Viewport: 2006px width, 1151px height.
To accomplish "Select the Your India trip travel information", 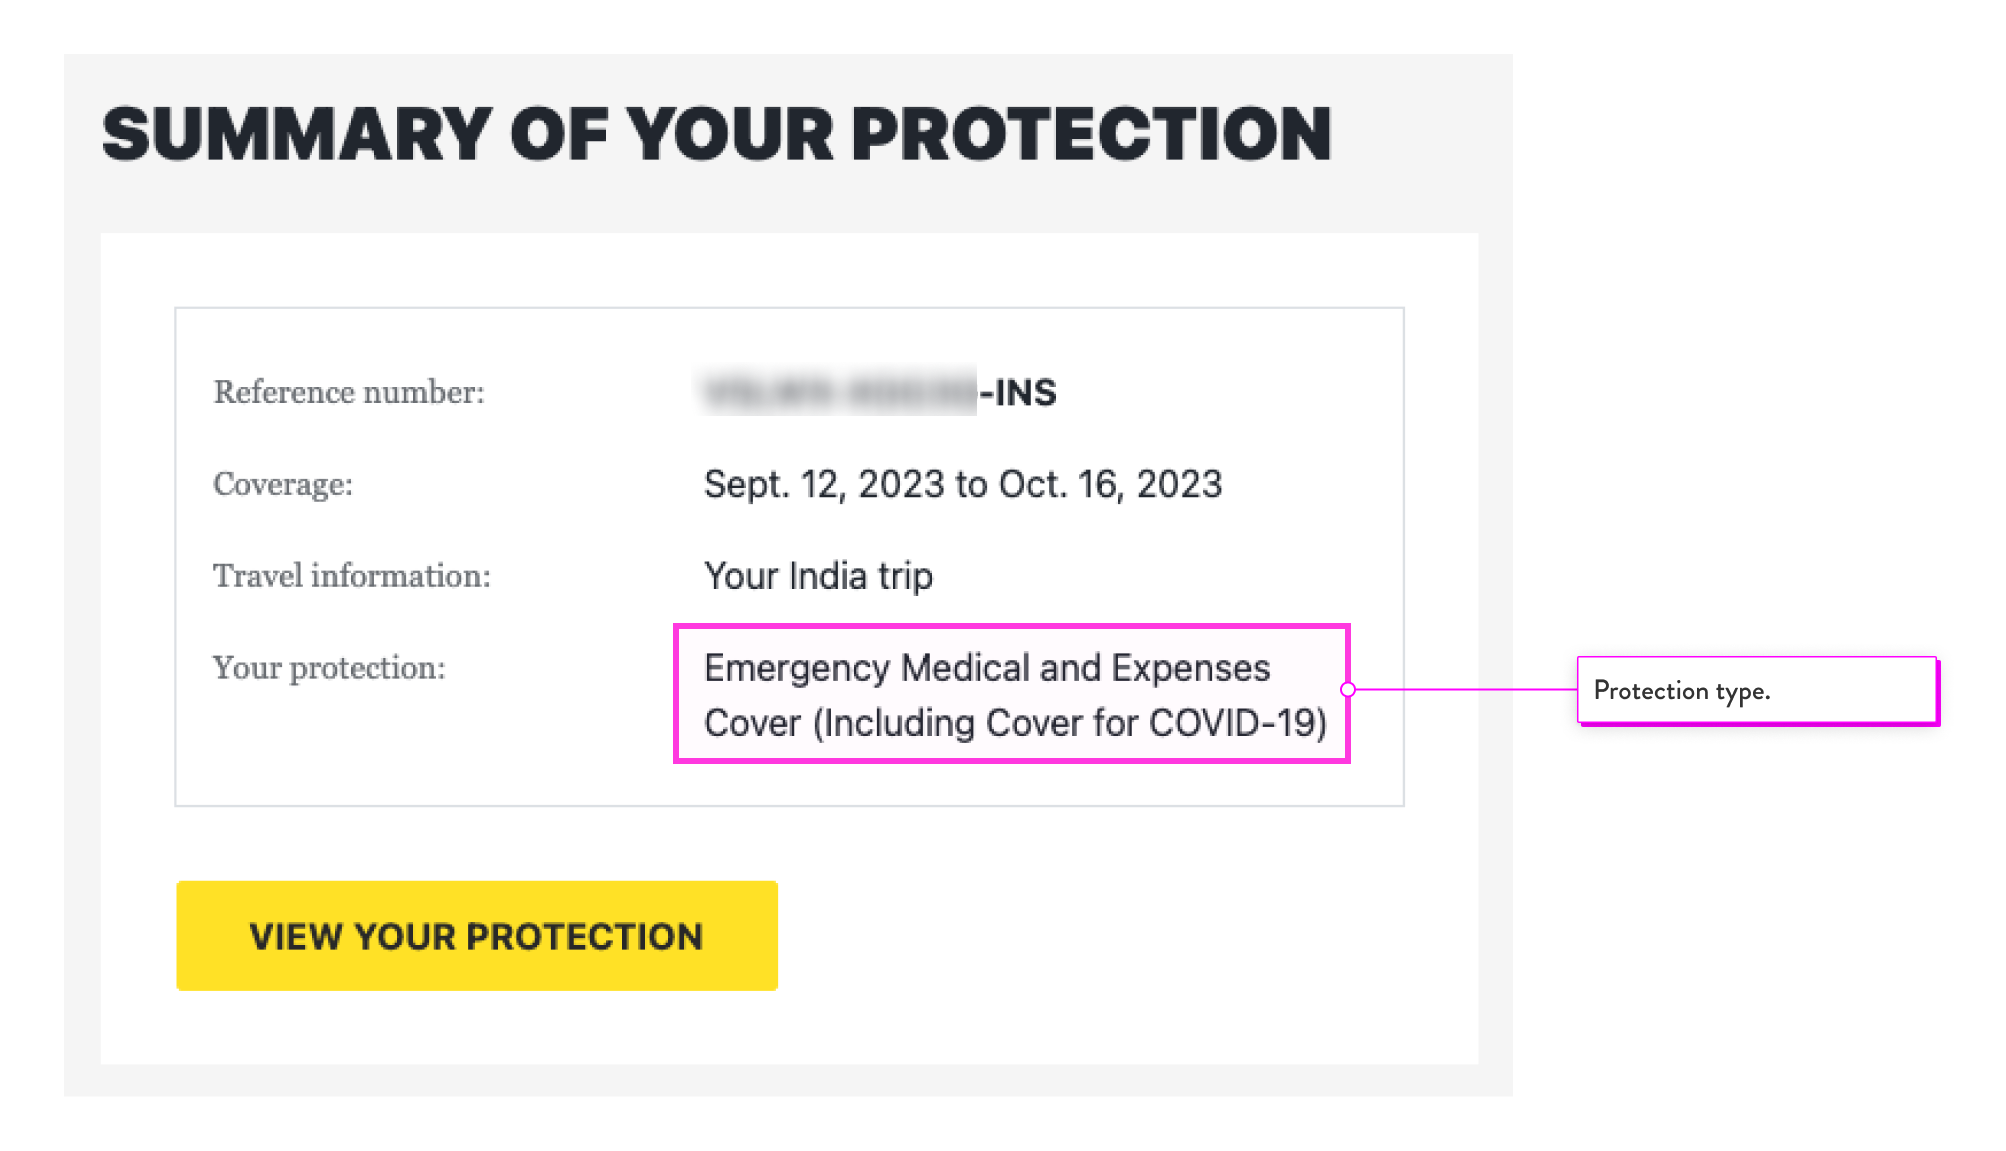I will (x=818, y=575).
